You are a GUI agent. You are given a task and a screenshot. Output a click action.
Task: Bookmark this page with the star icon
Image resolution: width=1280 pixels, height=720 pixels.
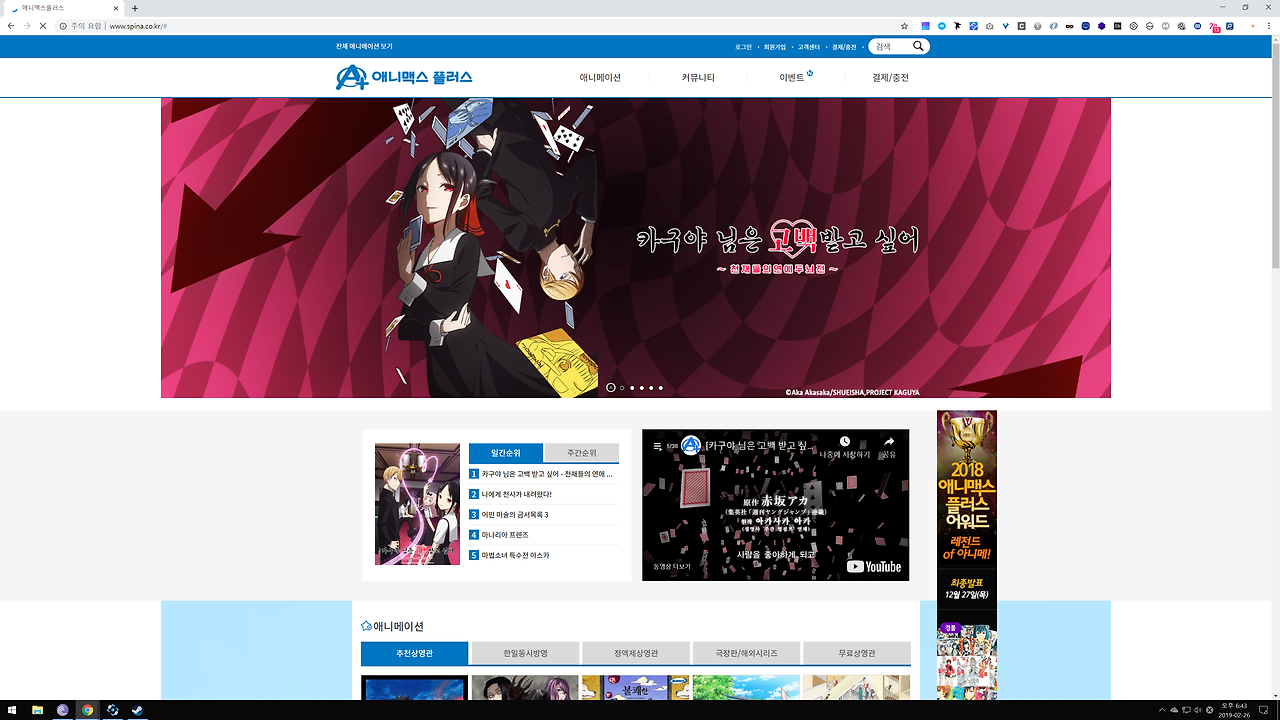pyautogui.click(x=905, y=25)
